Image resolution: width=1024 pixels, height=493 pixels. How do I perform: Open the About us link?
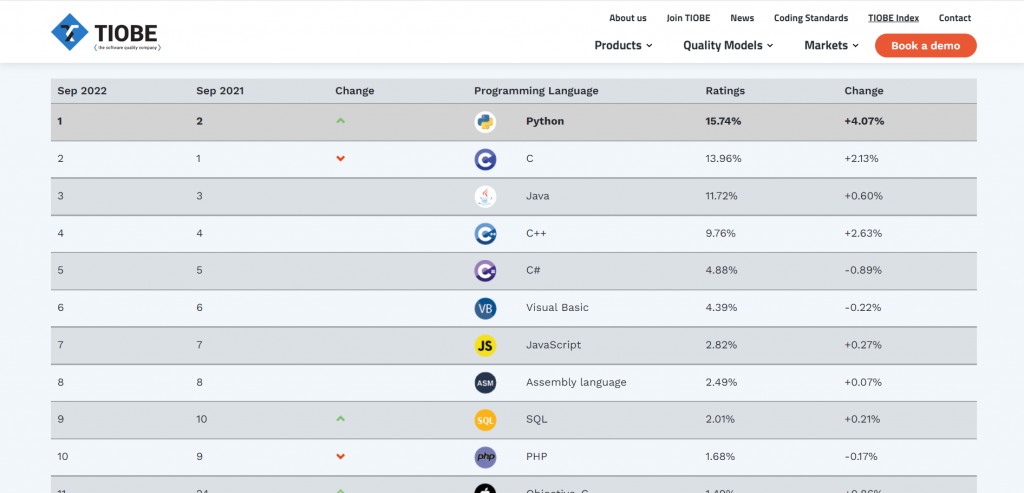click(x=628, y=18)
